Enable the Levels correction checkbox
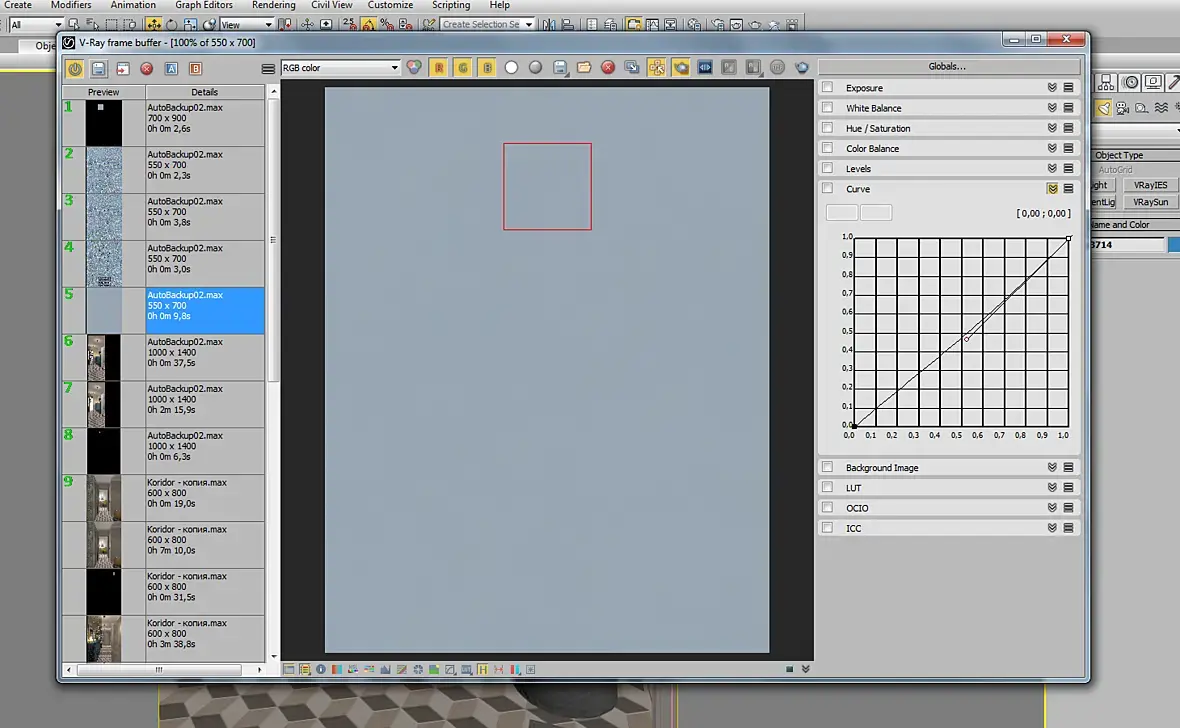The image size is (1180, 728). [x=828, y=169]
